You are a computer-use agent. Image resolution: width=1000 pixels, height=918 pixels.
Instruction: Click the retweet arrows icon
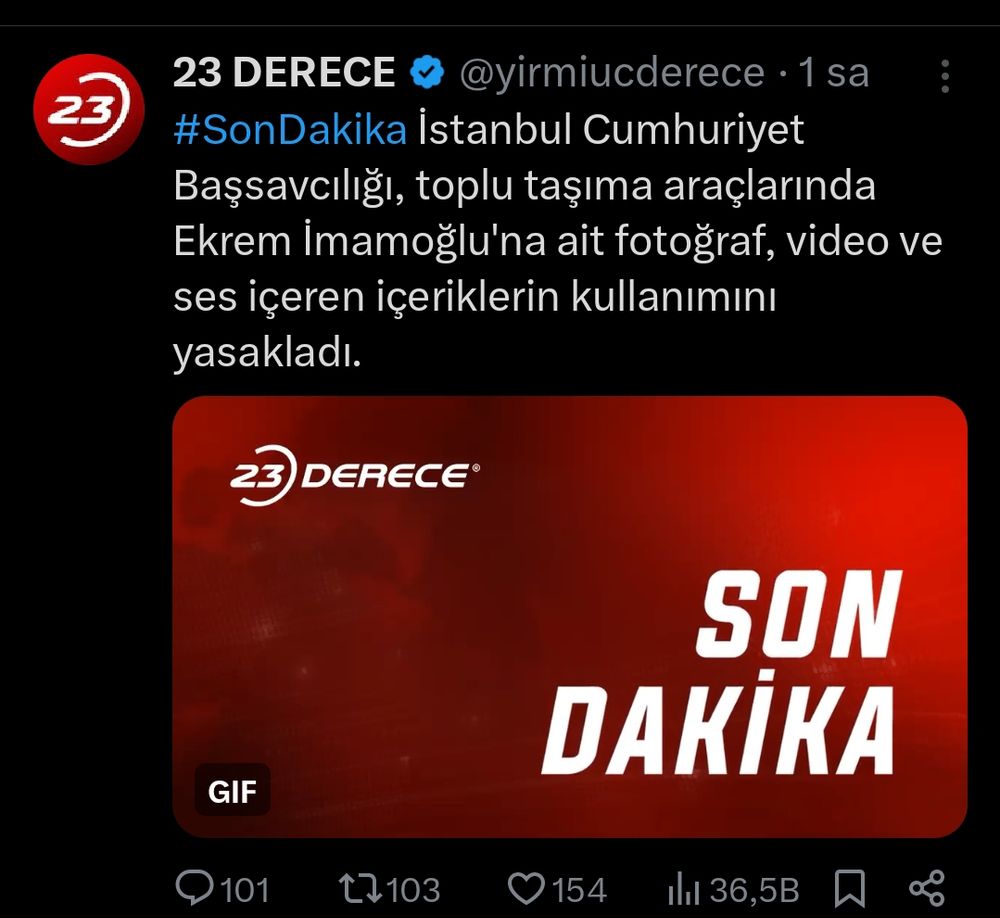(x=360, y=889)
